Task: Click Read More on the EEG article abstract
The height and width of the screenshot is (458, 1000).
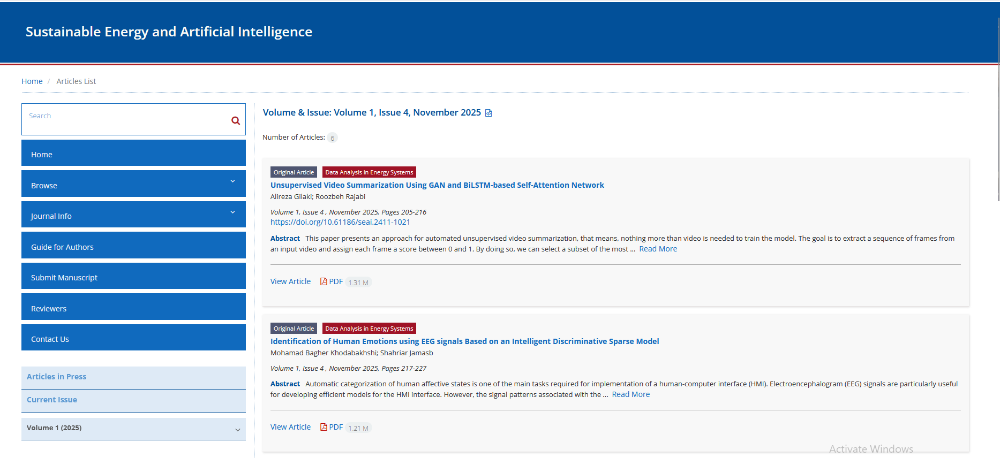Action: [630, 394]
